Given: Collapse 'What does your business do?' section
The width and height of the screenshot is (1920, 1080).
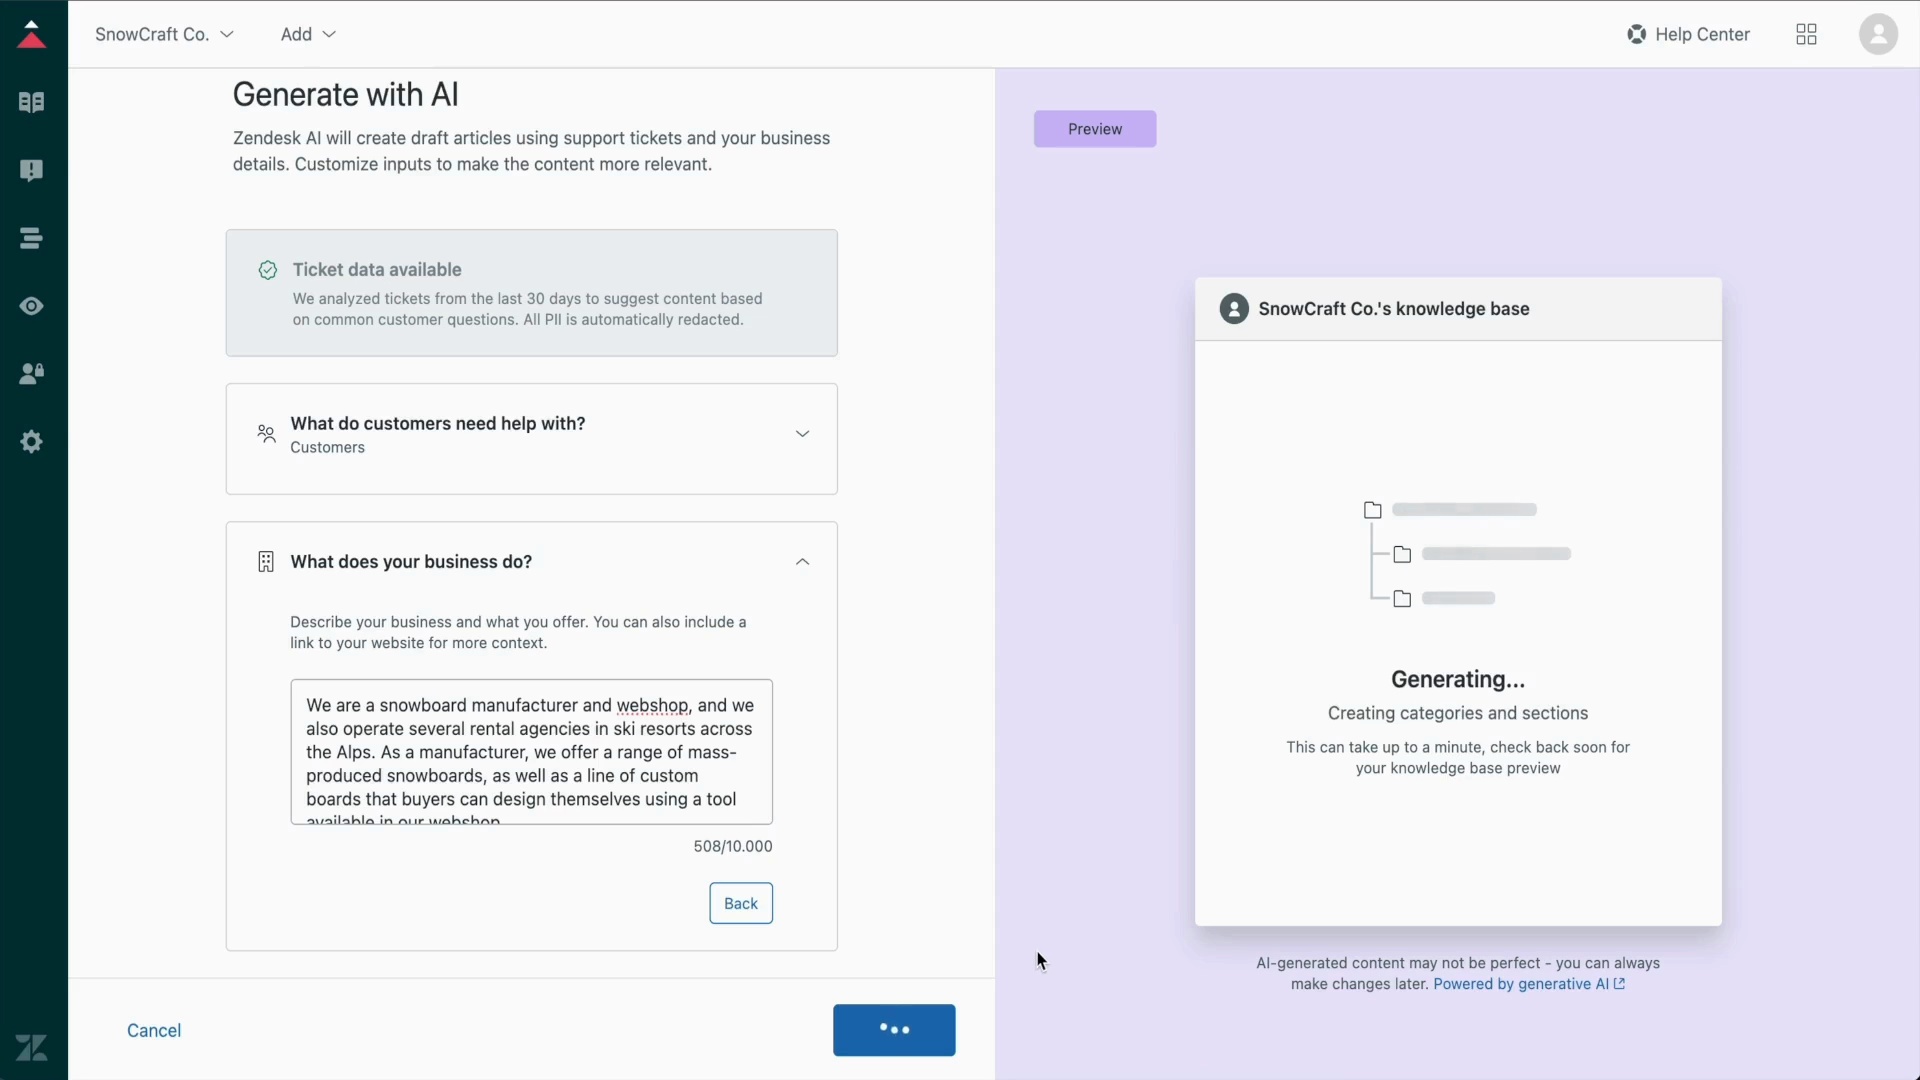Looking at the screenshot, I should click(x=802, y=562).
